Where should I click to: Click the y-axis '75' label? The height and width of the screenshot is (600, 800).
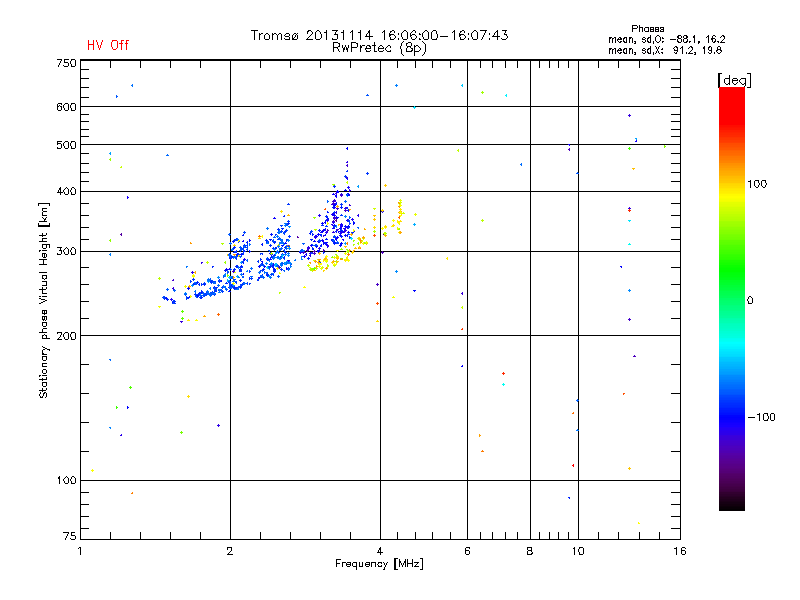click(70, 536)
